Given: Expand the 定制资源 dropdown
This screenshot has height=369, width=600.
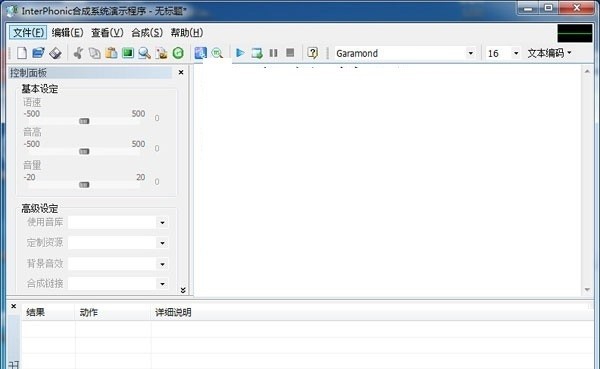Looking at the screenshot, I should (162, 243).
